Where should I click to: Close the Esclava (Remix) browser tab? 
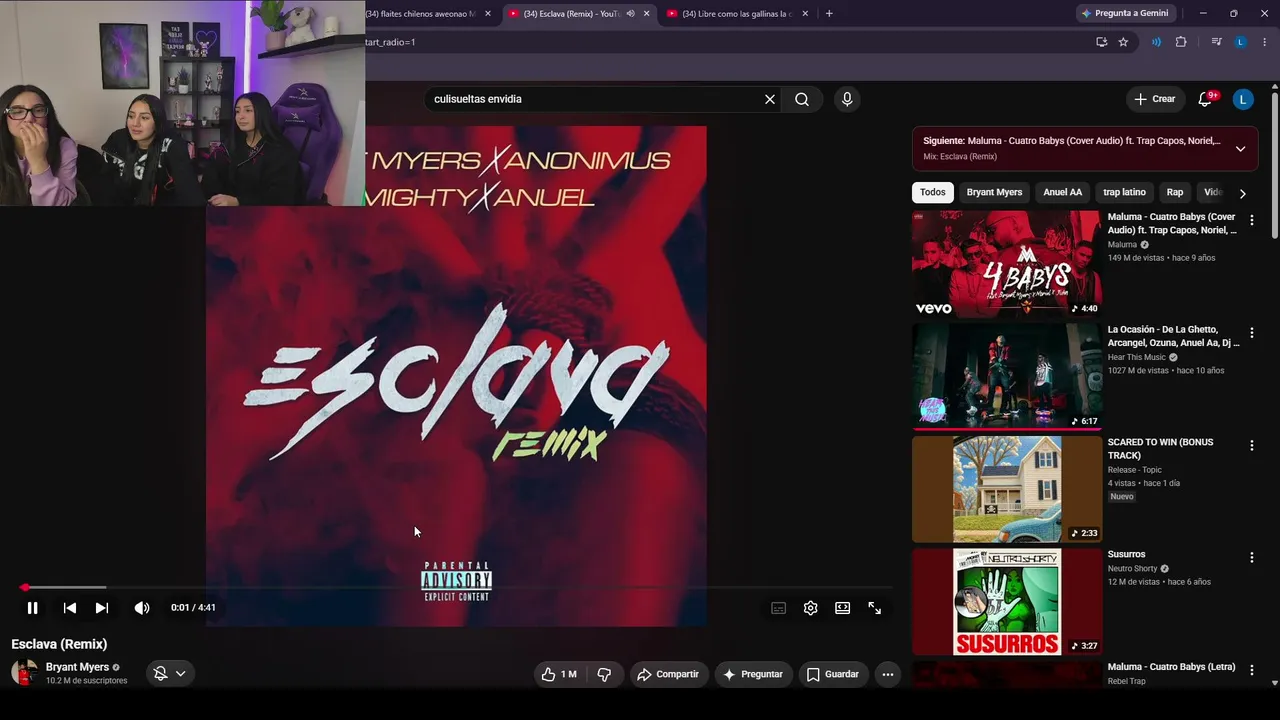click(647, 14)
